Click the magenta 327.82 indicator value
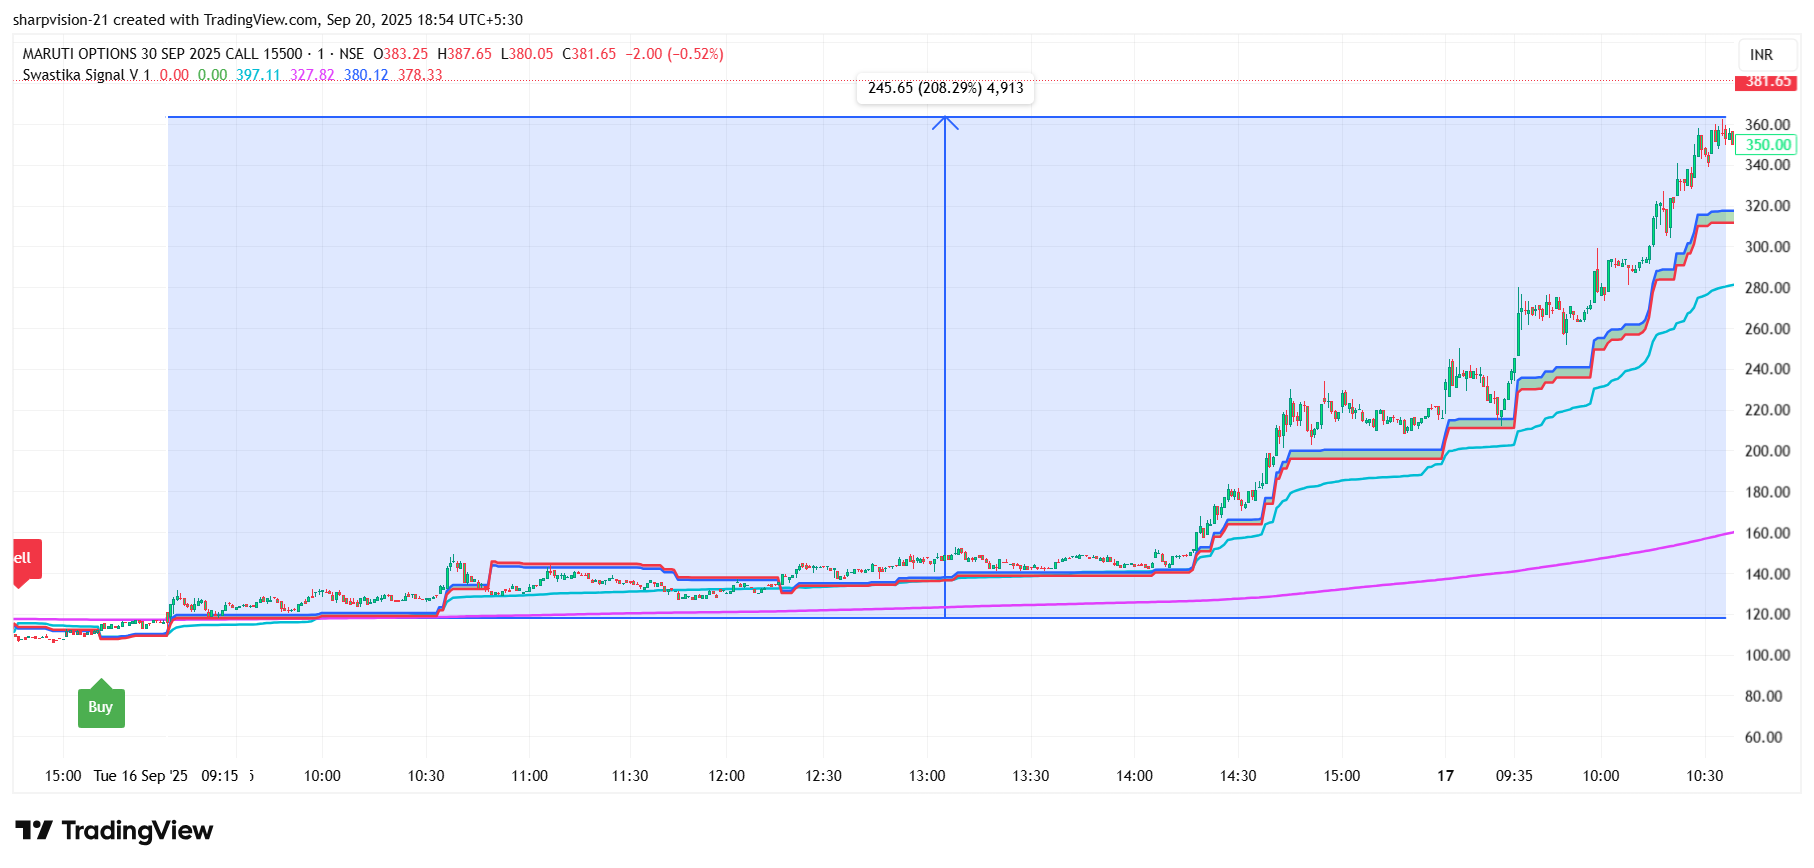 coord(312,75)
